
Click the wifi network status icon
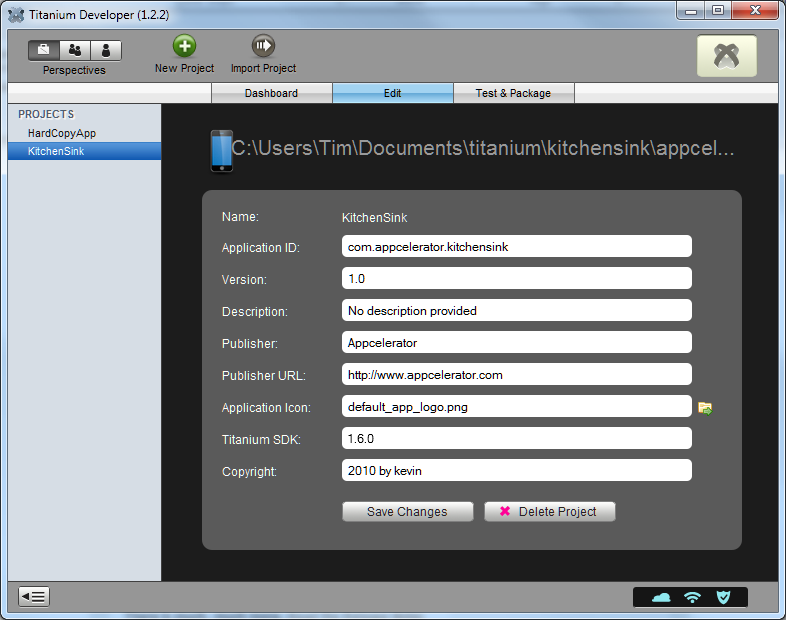692,597
